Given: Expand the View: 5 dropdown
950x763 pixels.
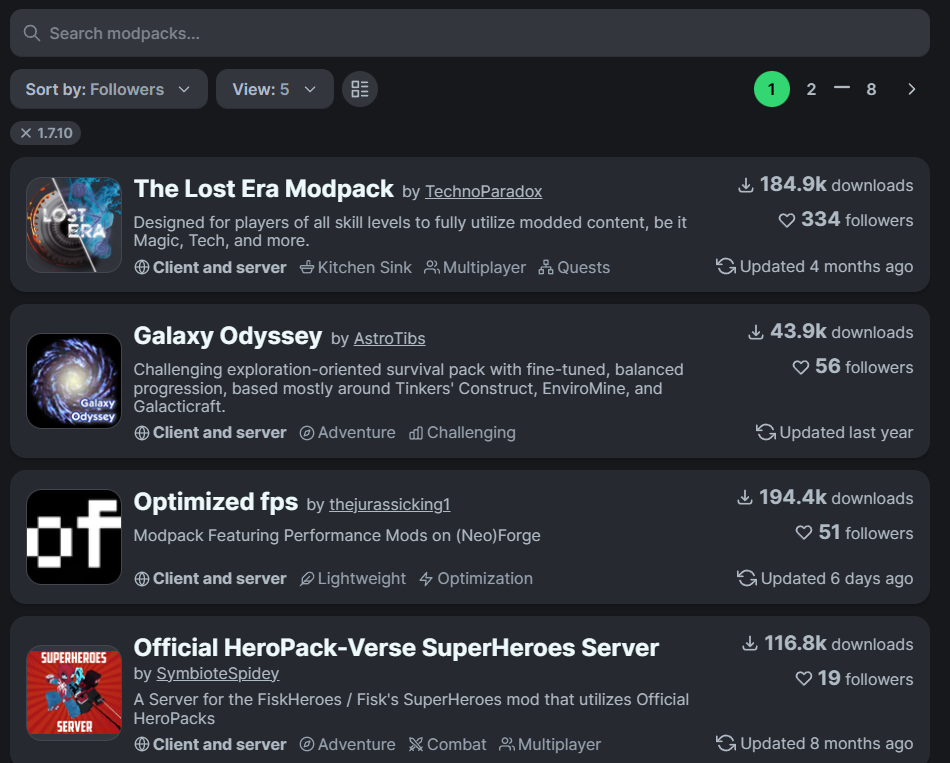Looking at the screenshot, I should tap(274, 89).
